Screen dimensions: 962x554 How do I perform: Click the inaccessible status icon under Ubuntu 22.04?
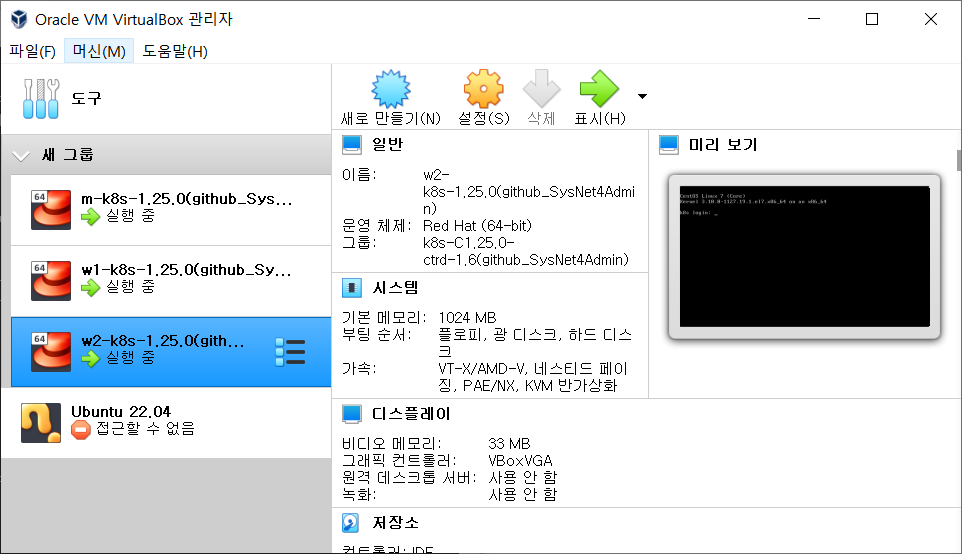pos(80,429)
